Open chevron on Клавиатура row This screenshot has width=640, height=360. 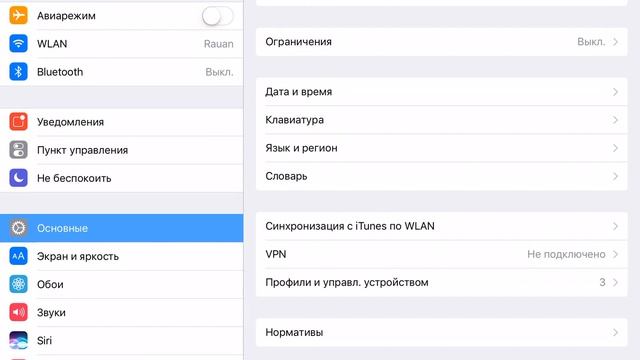[615, 120]
